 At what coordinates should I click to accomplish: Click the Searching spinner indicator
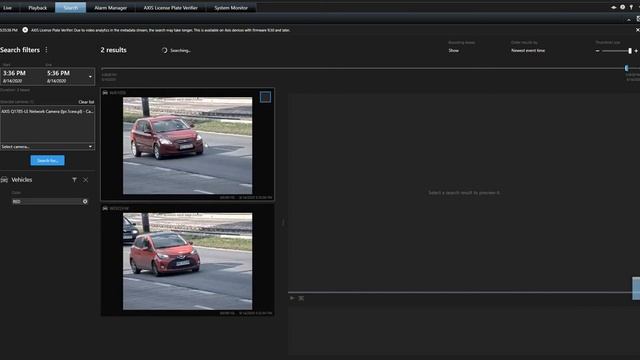point(164,50)
